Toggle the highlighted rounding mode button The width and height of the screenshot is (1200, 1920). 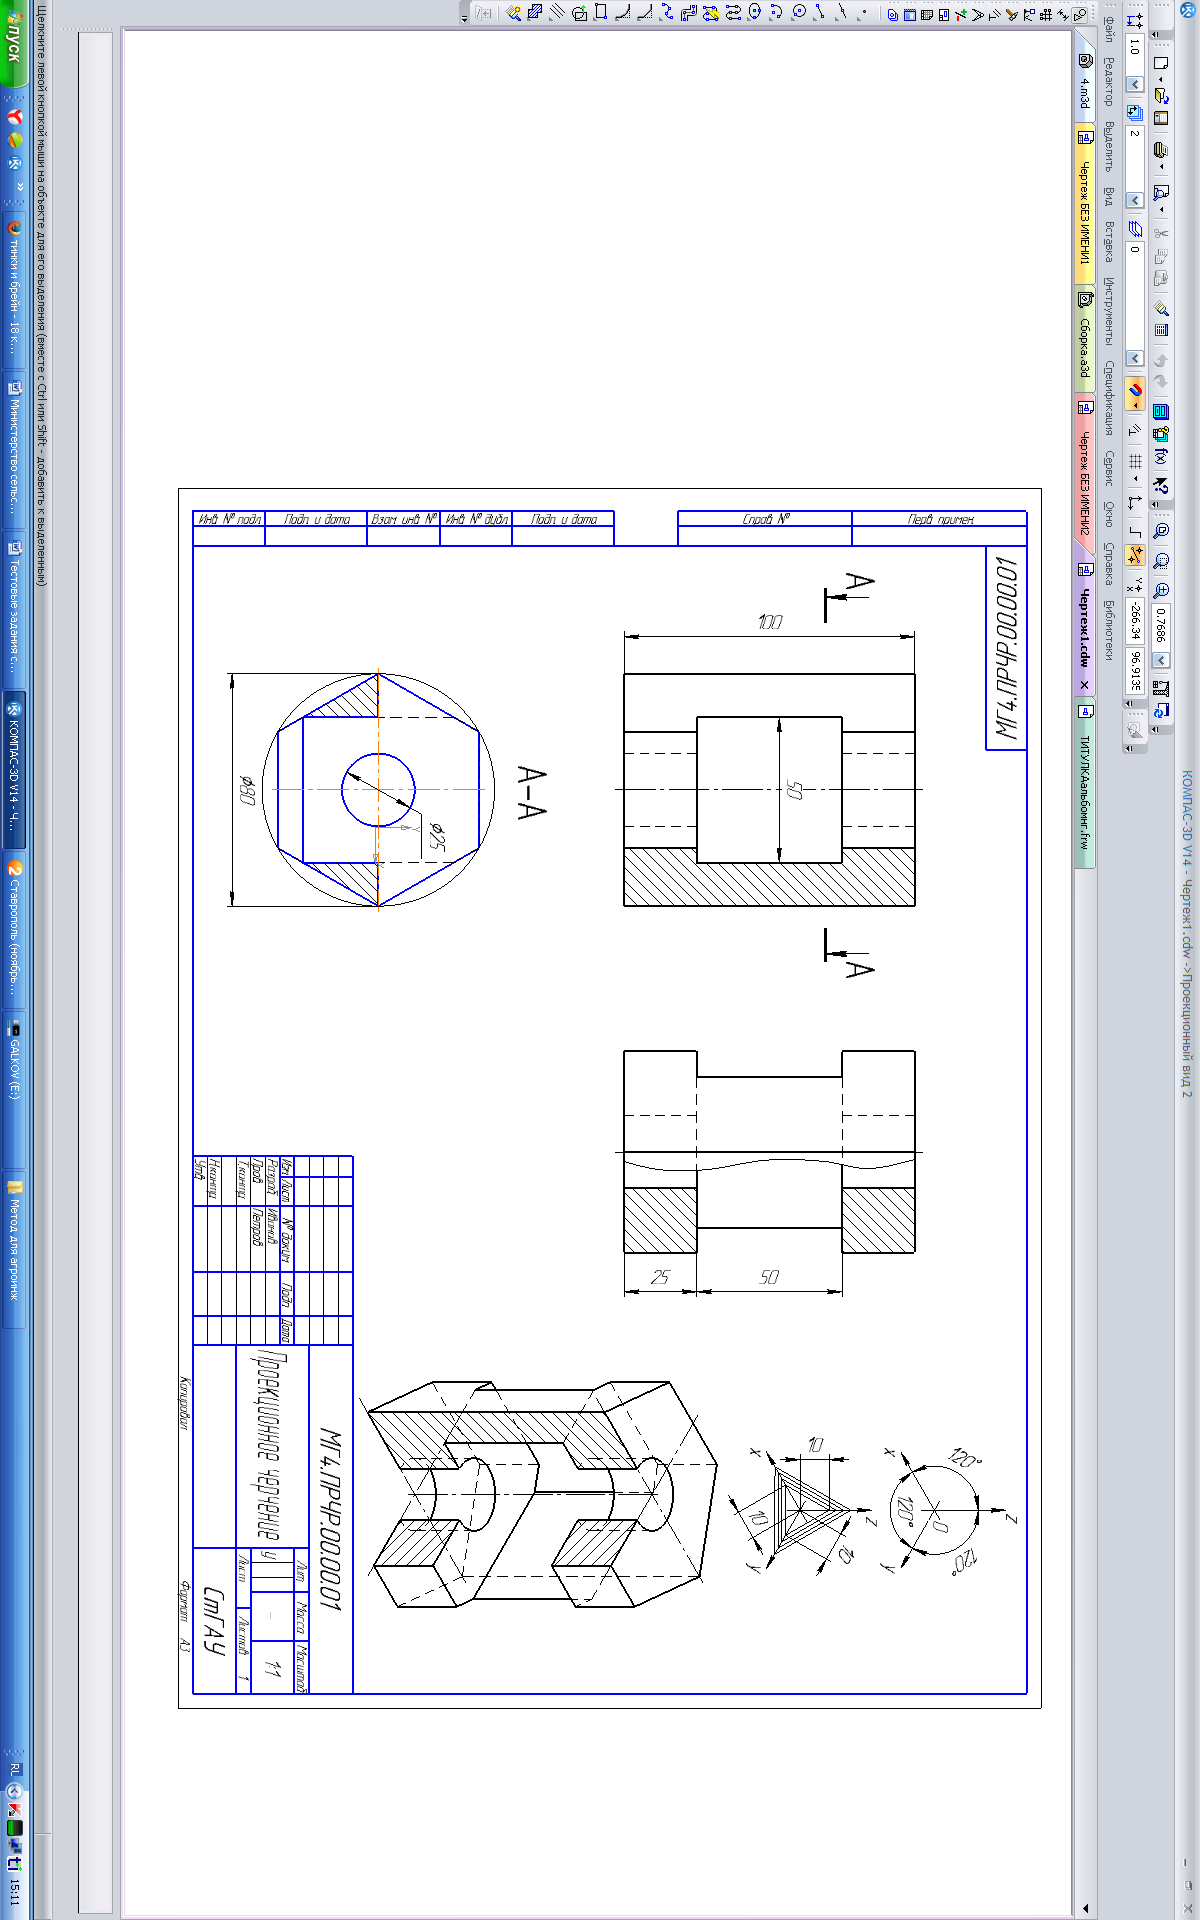(x=1135, y=555)
